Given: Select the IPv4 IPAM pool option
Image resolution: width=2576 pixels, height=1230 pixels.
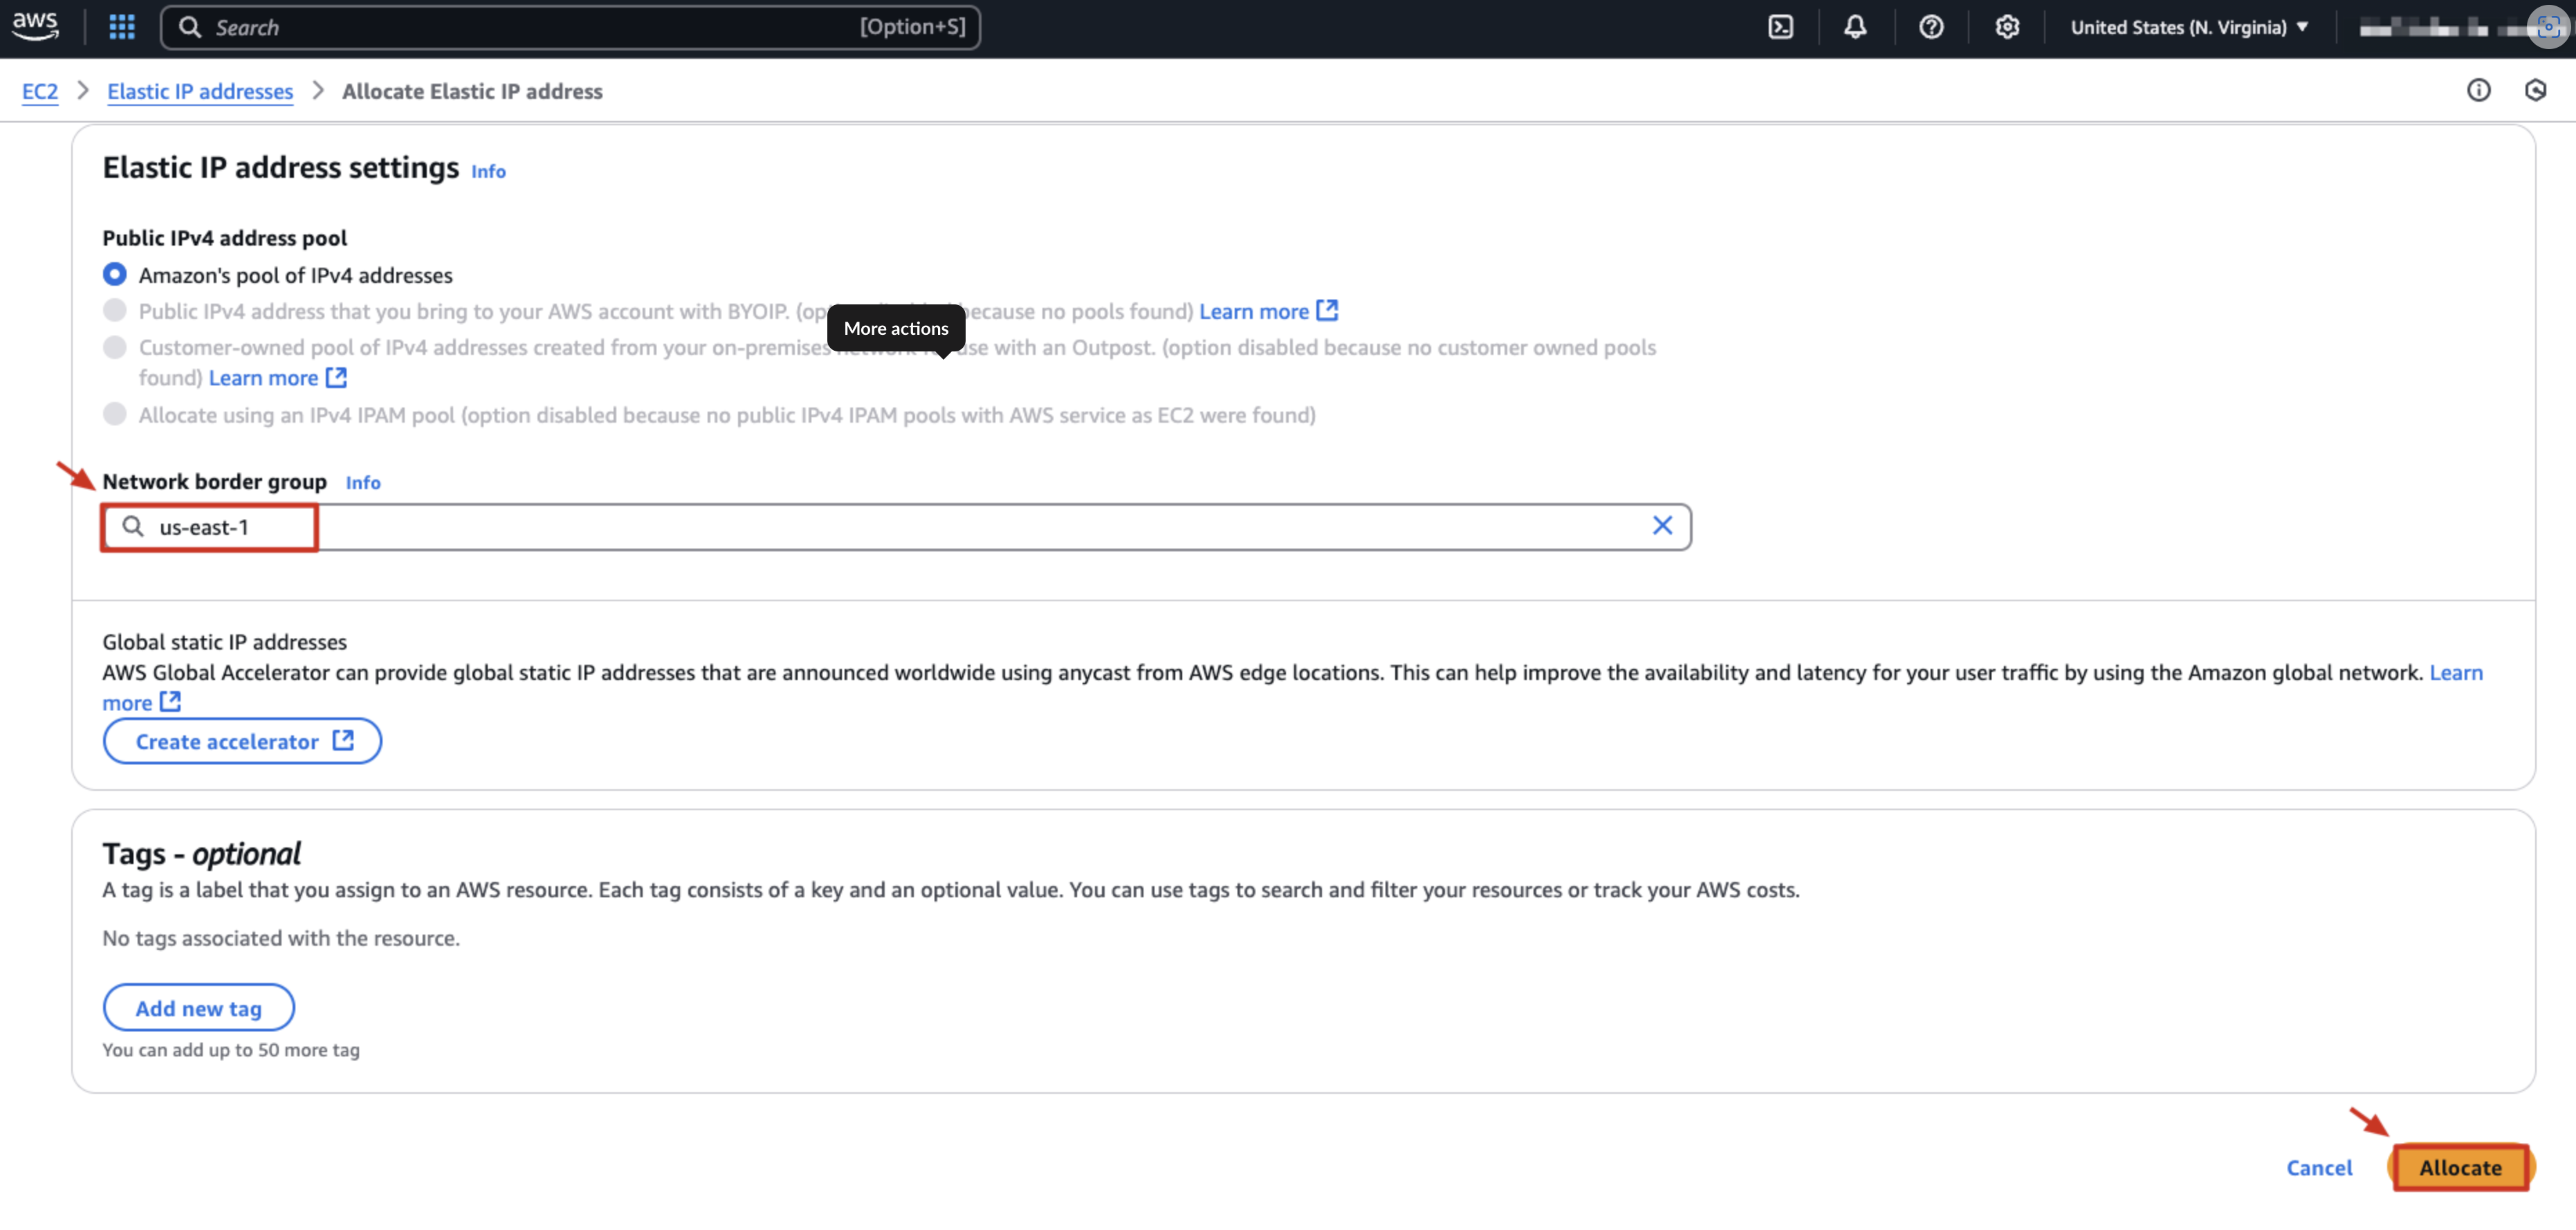Looking at the screenshot, I should point(115,414).
